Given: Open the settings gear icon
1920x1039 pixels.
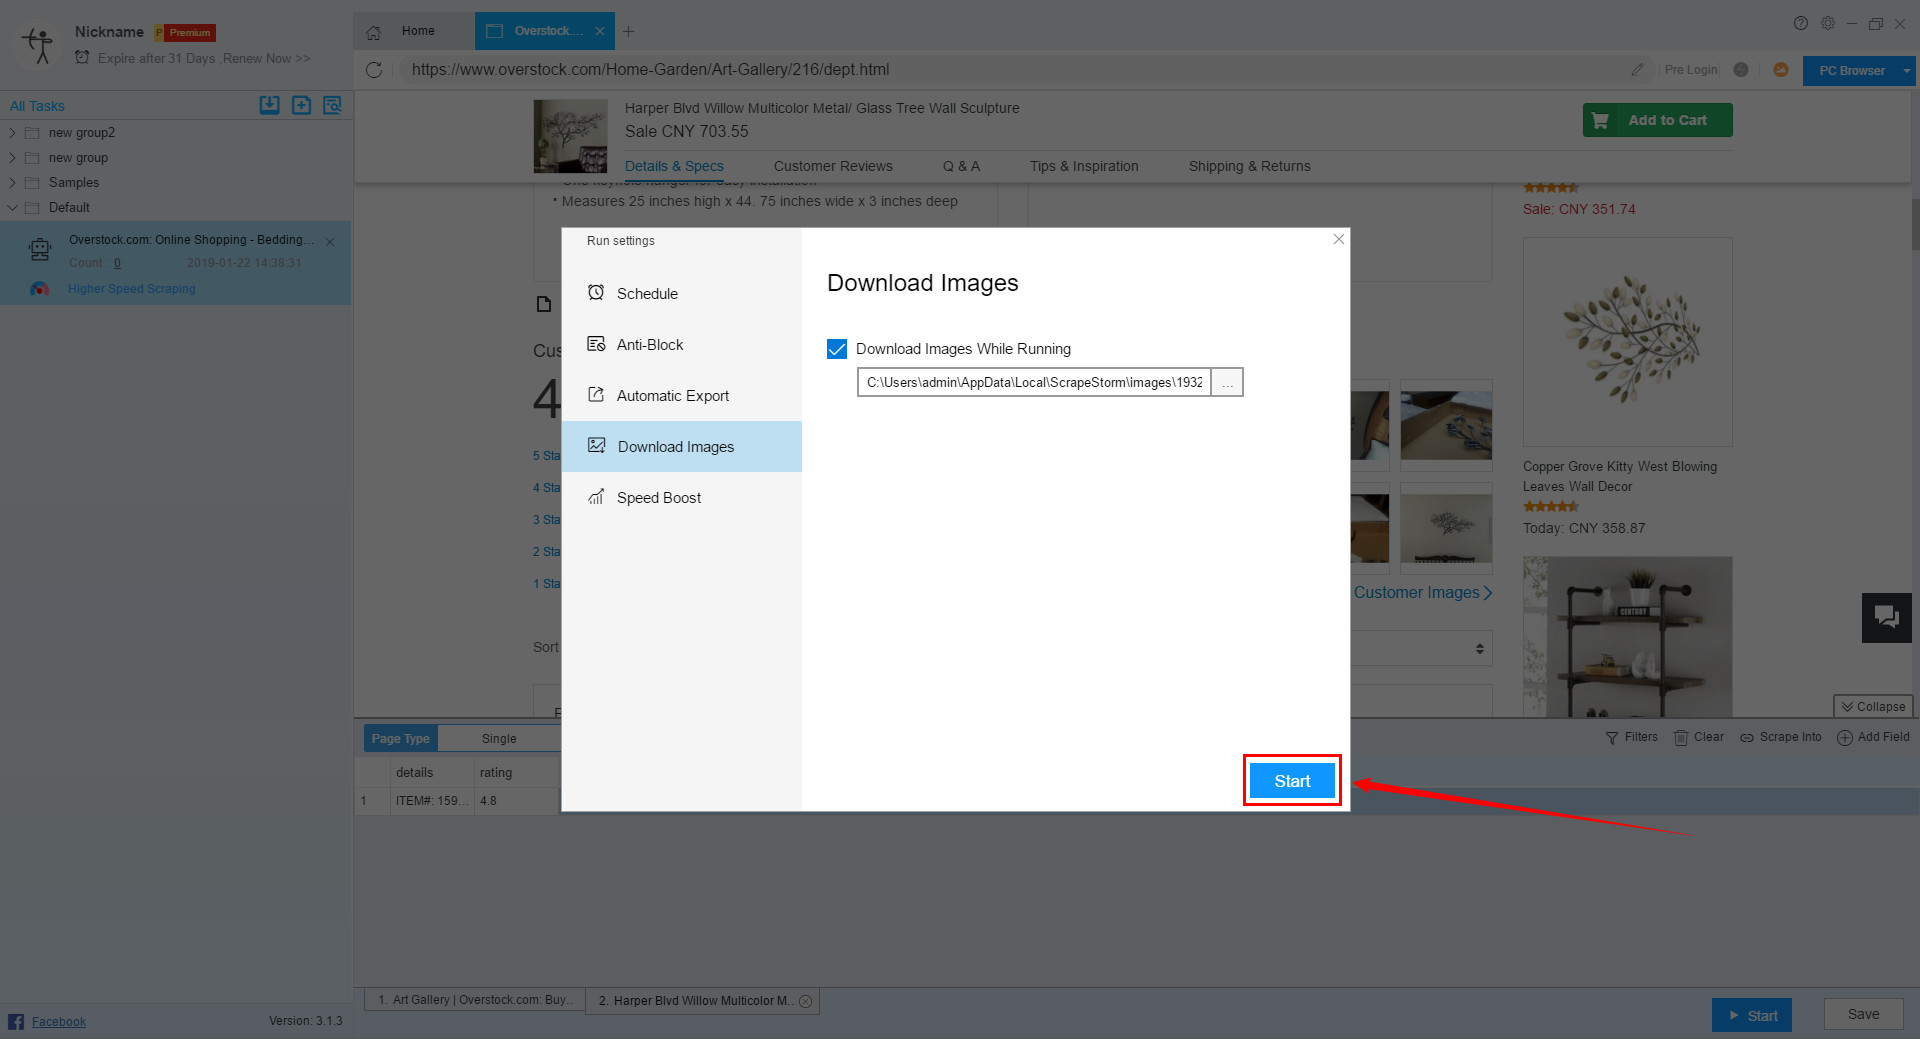Looking at the screenshot, I should 1828,24.
